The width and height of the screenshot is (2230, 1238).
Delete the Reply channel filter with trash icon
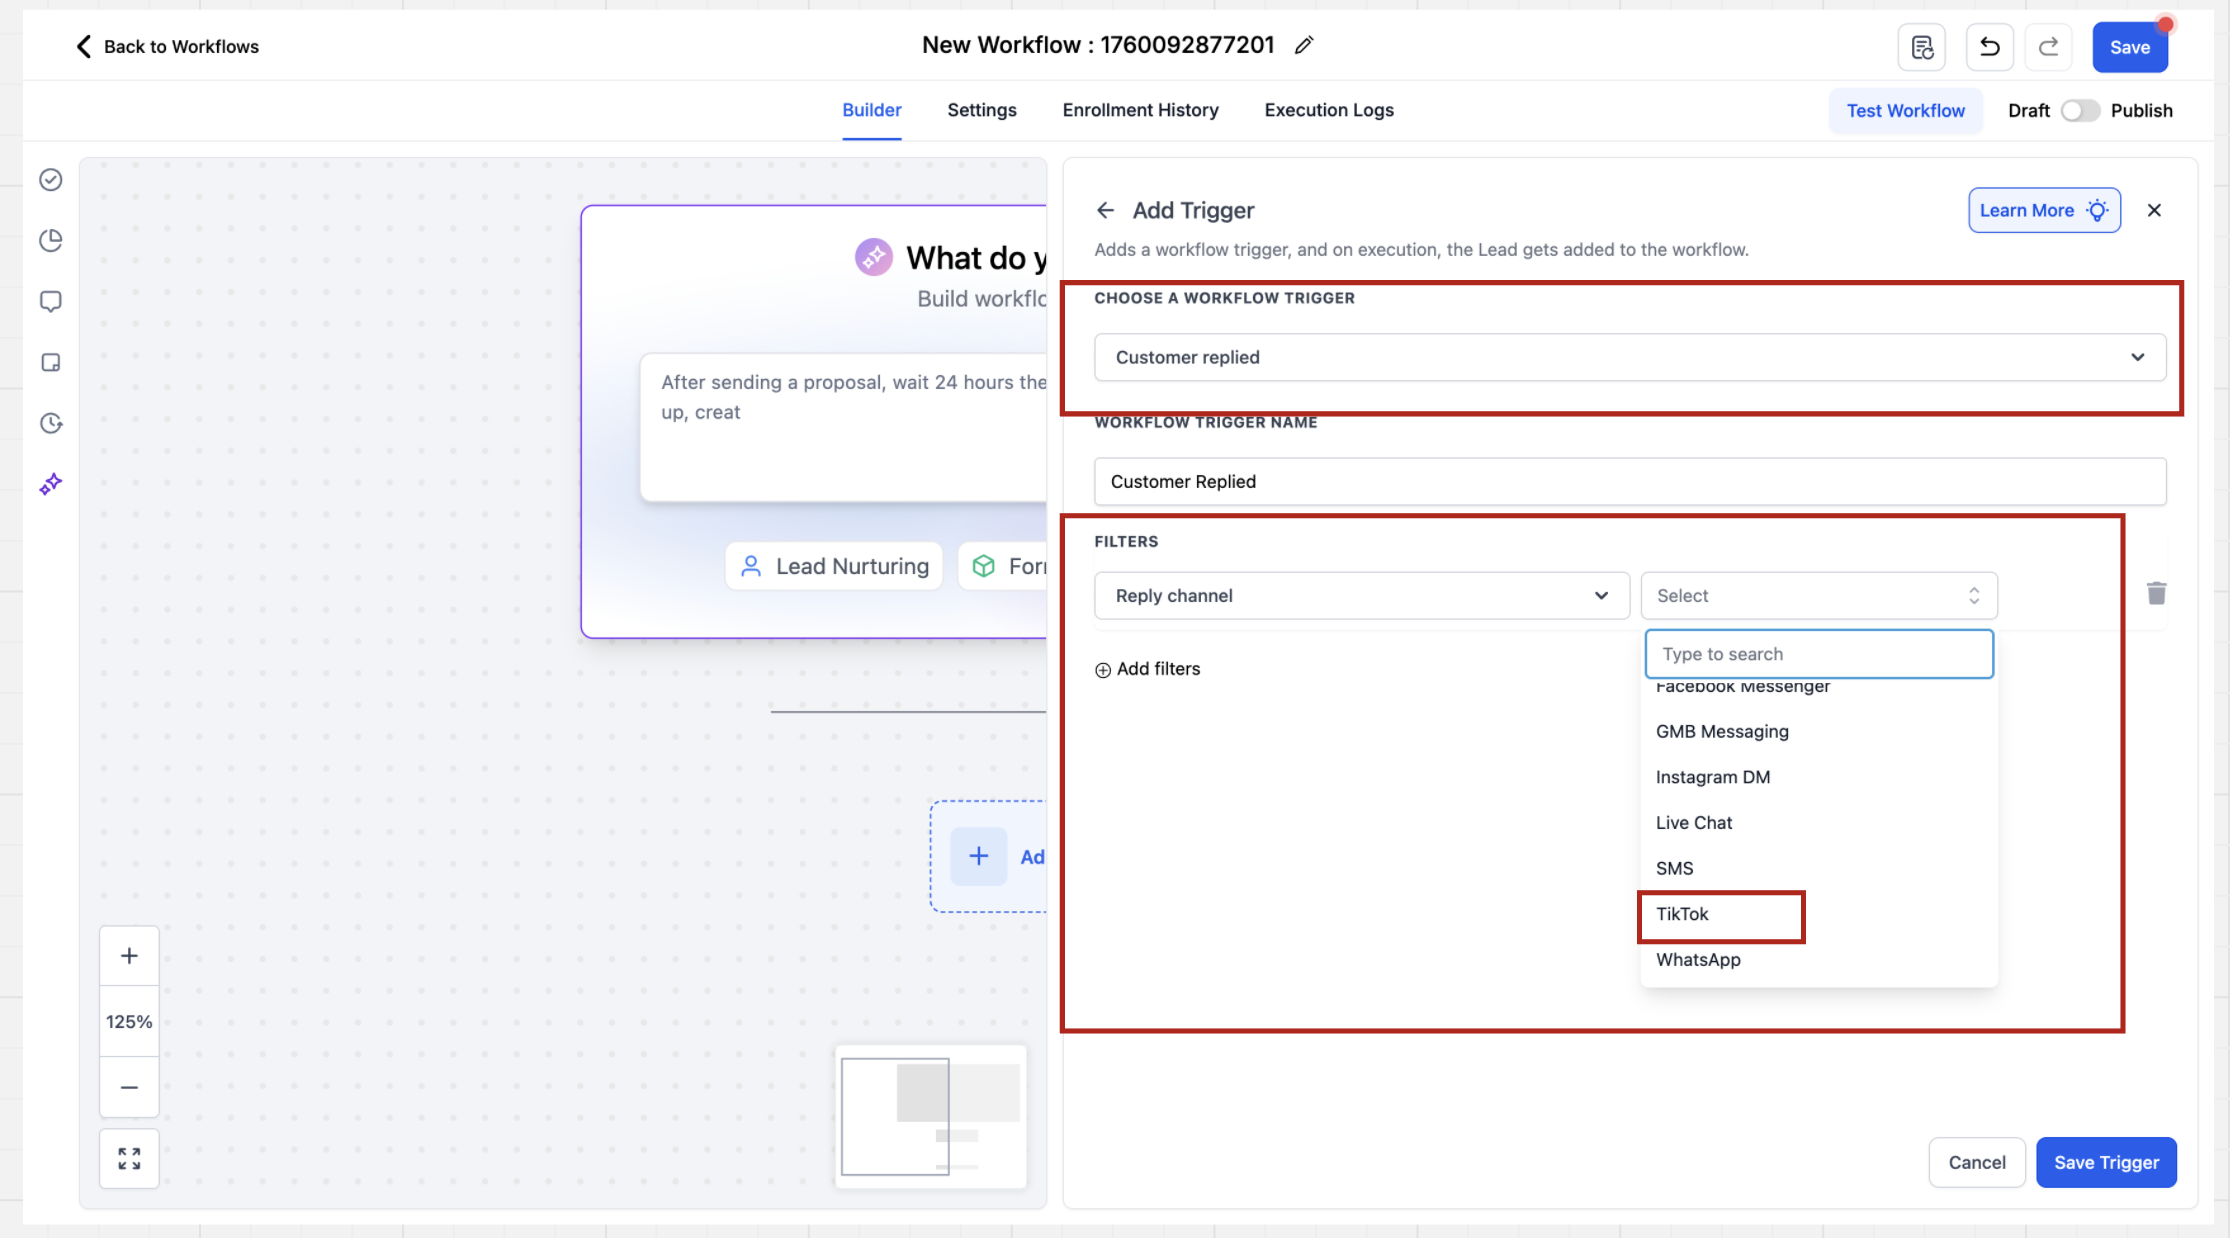point(2156,594)
